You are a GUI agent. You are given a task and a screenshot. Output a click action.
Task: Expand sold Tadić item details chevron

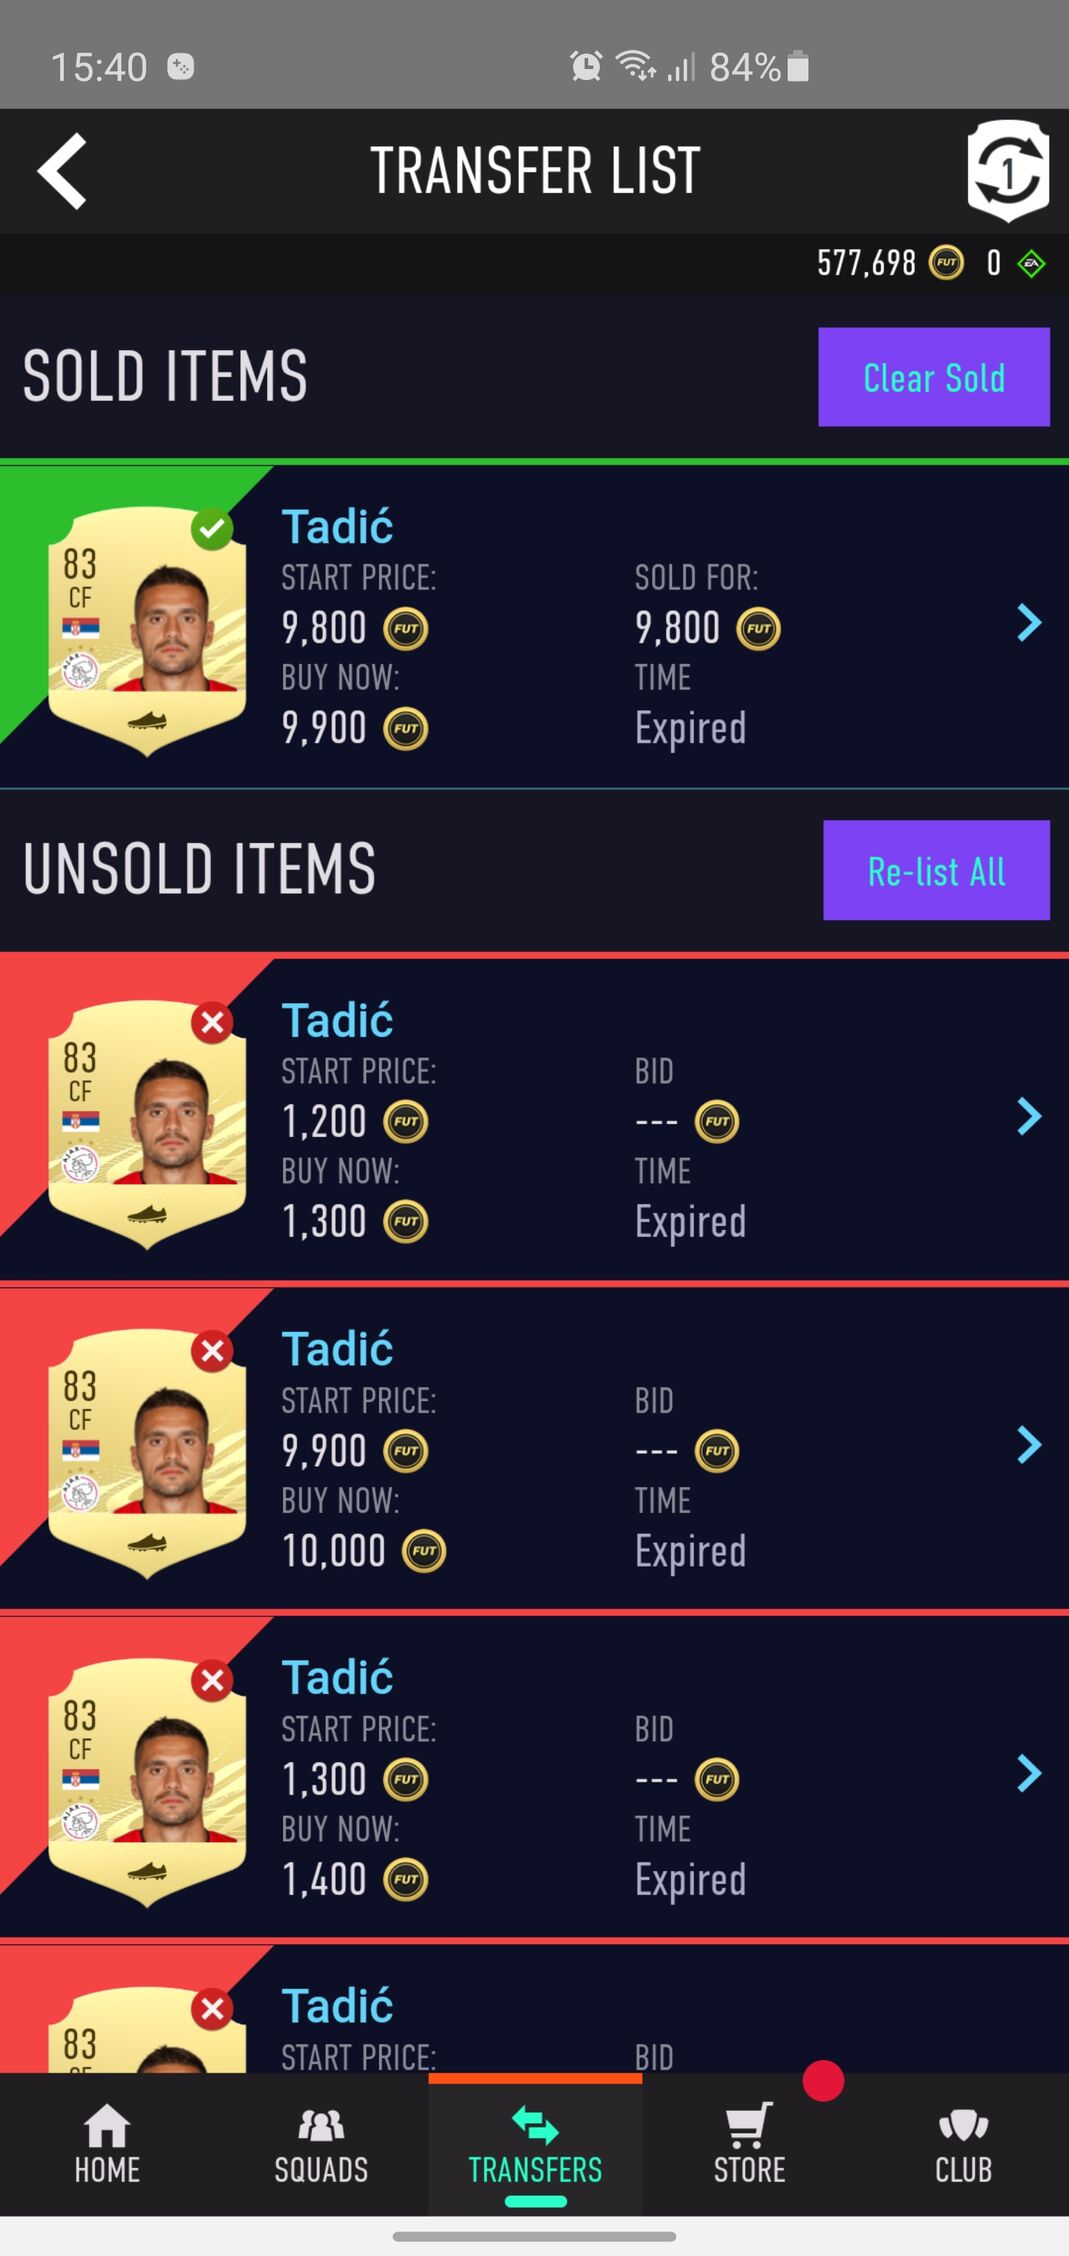[1029, 623]
